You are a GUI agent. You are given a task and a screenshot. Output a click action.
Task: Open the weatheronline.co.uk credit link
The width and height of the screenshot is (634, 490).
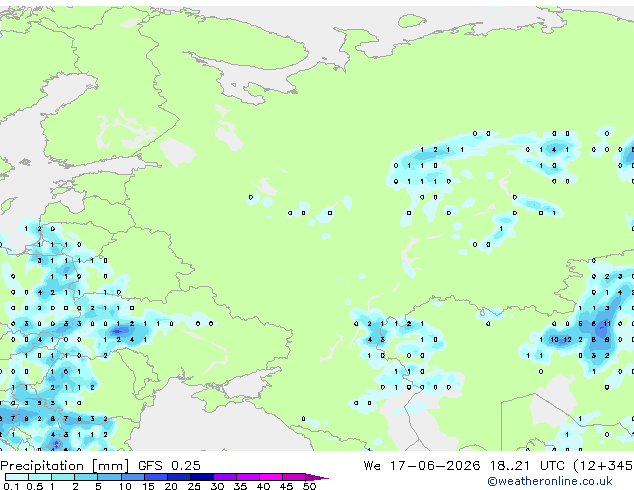point(550,481)
